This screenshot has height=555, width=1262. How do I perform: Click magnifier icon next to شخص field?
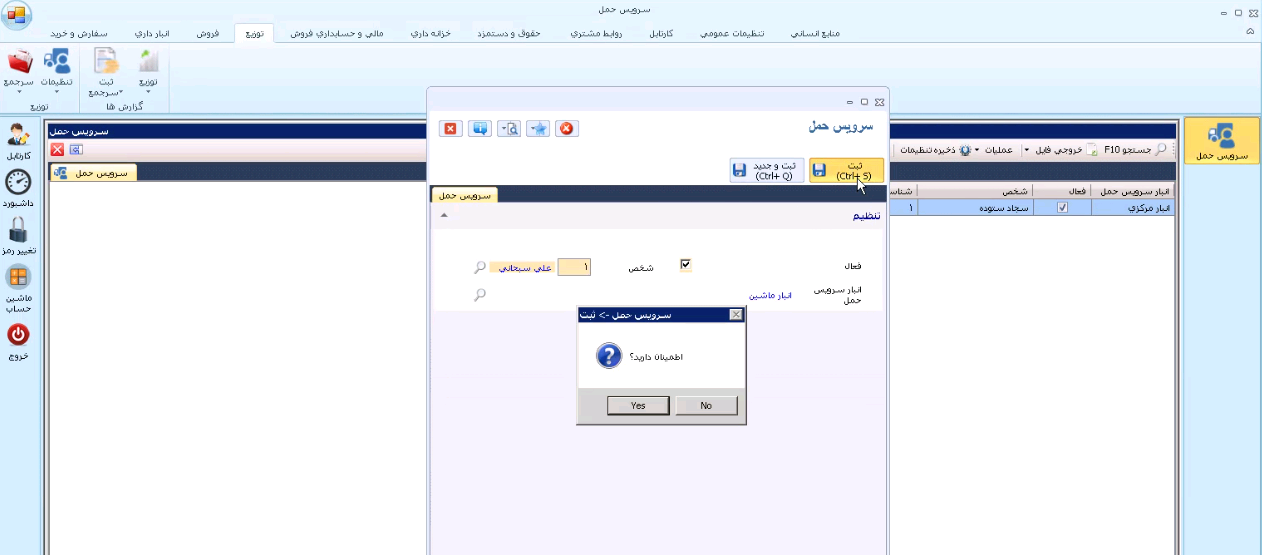pos(480,268)
